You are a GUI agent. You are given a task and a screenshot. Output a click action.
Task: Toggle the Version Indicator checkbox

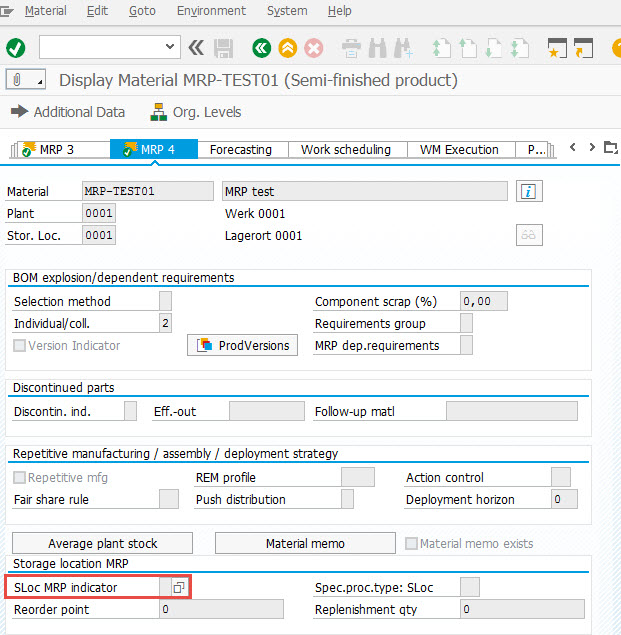(x=19, y=345)
